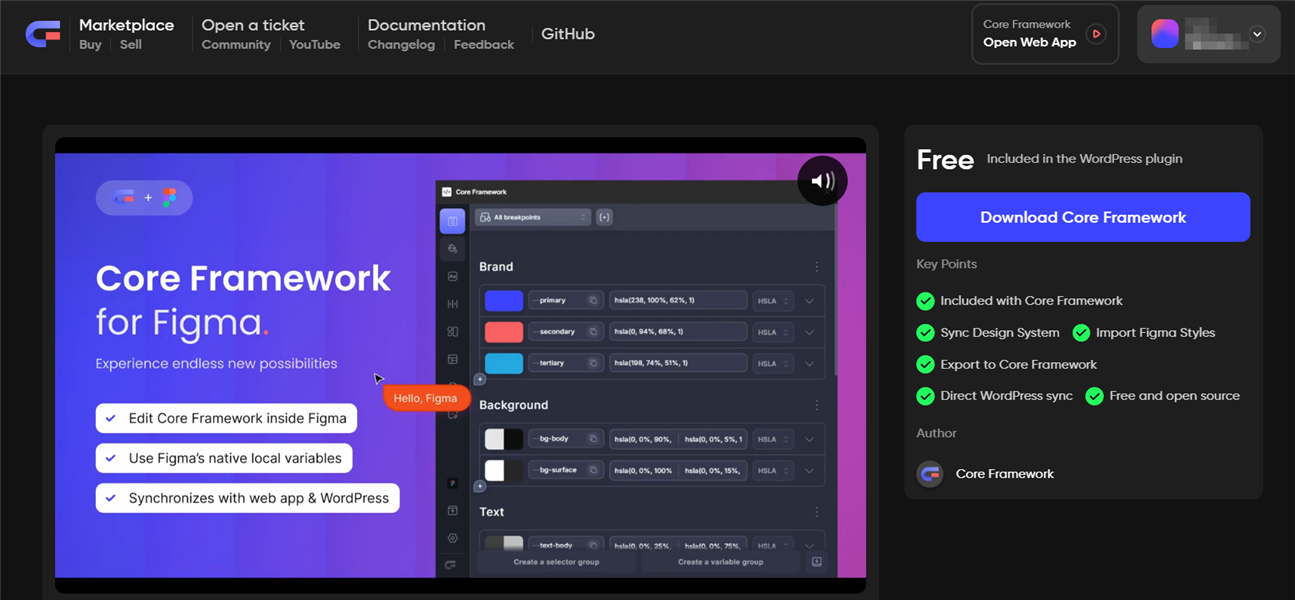
Task: View the Changelog link
Action: coord(401,45)
